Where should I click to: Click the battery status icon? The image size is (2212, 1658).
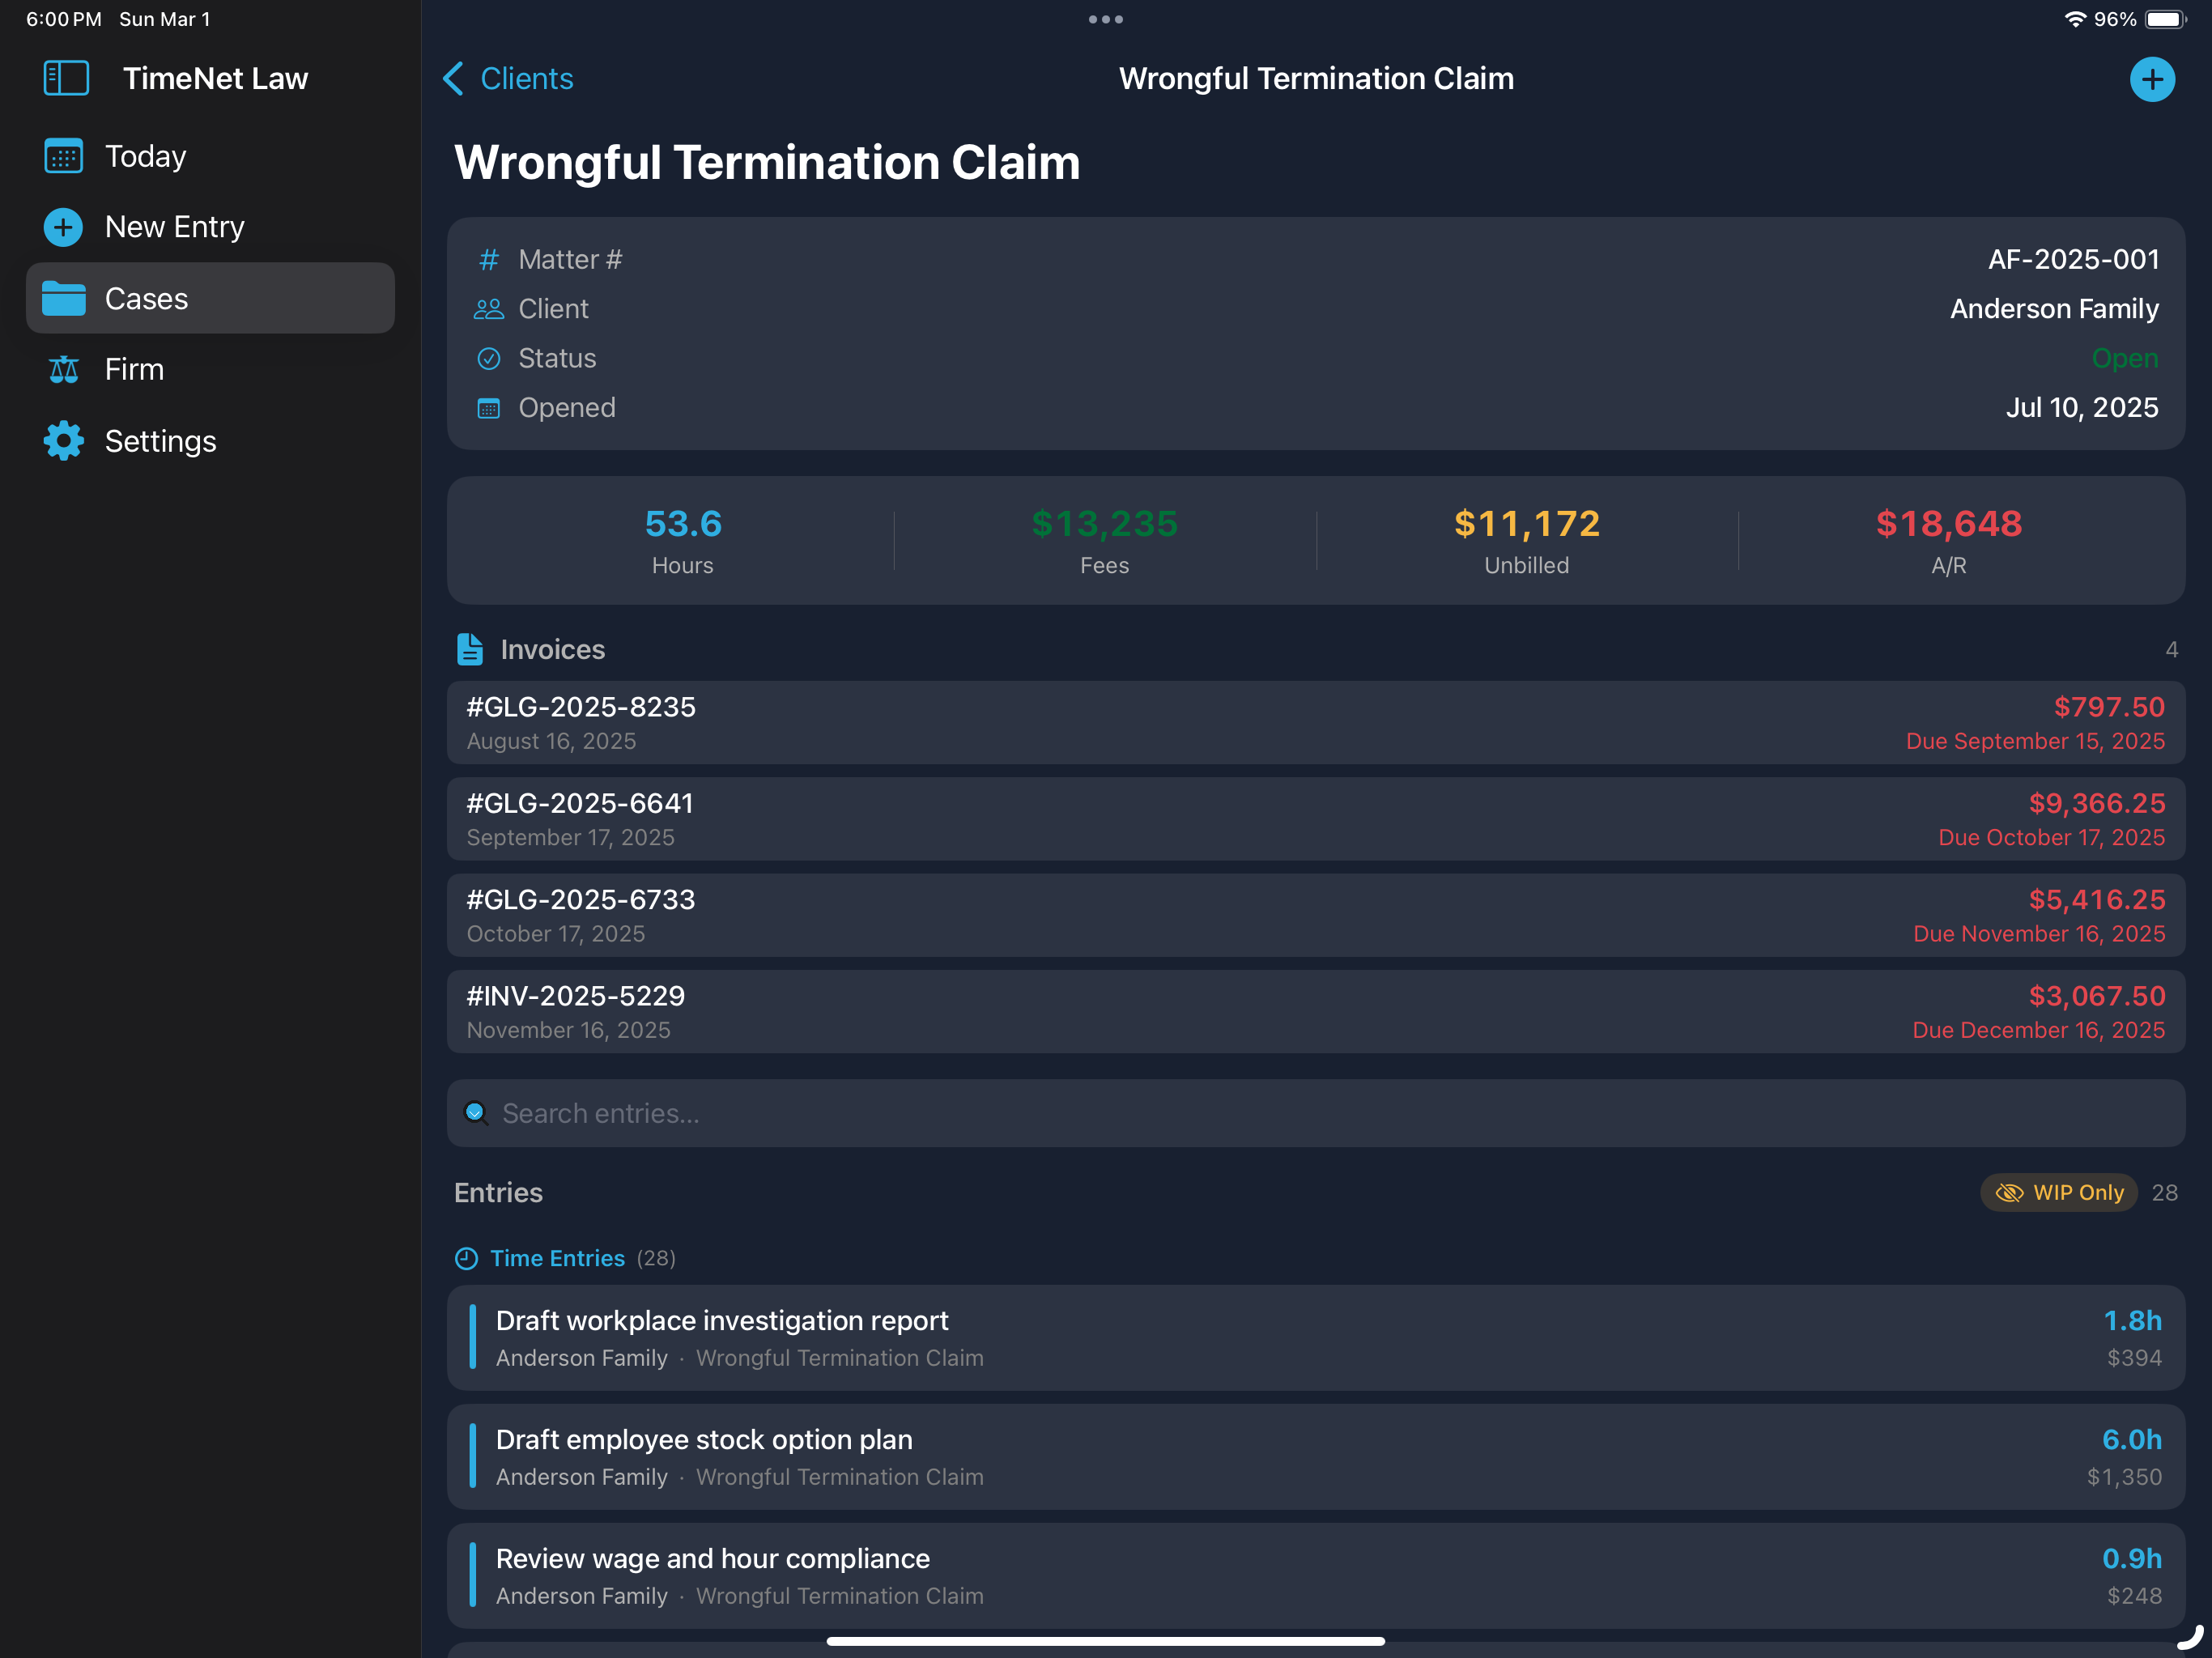(2166, 19)
